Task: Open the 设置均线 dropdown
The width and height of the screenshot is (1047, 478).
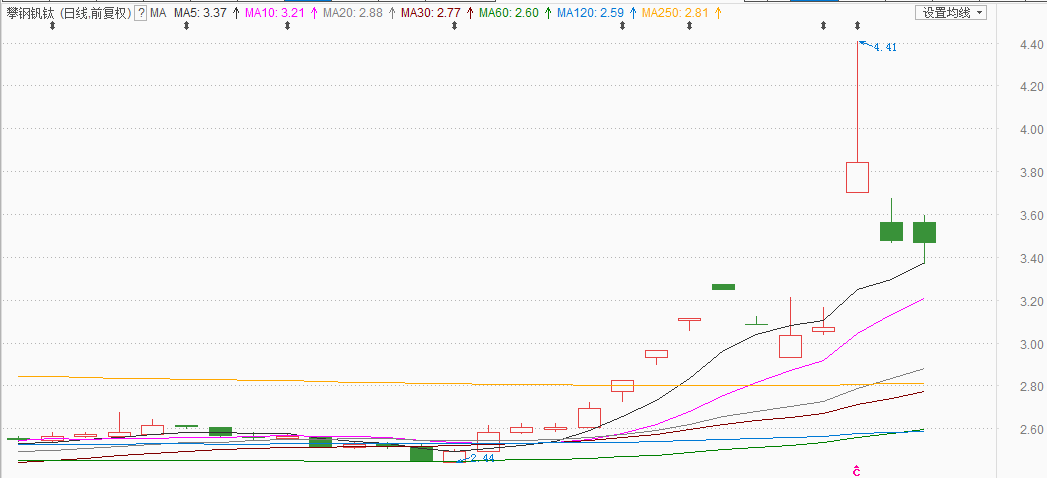Action: pyautogui.click(x=951, y=13)
